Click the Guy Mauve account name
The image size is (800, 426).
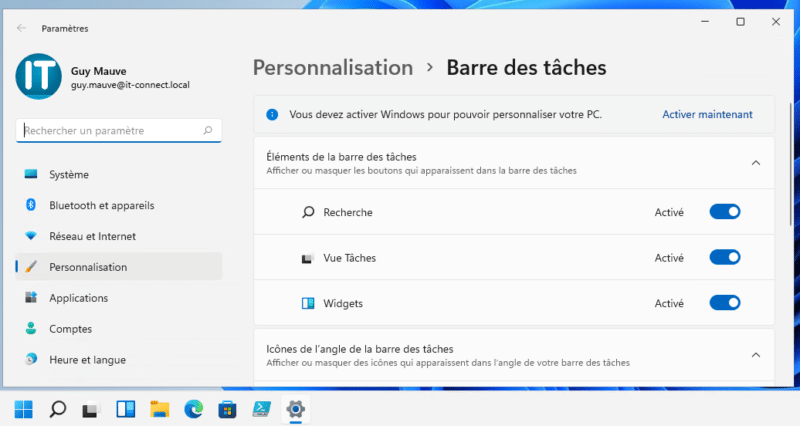pyautogui.click(x=98, y=71)
